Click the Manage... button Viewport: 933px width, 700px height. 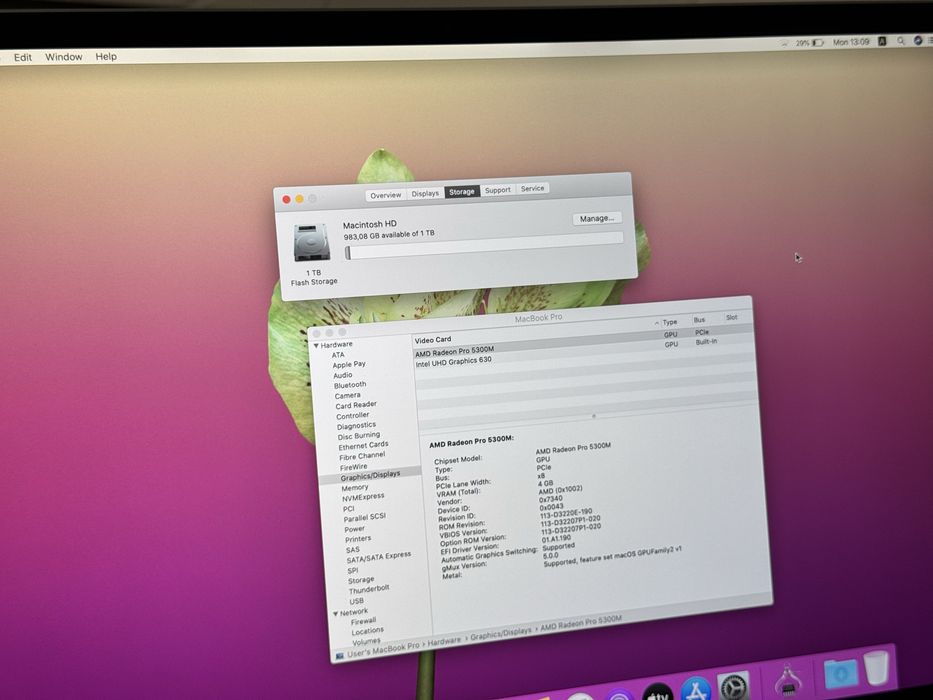597,218
